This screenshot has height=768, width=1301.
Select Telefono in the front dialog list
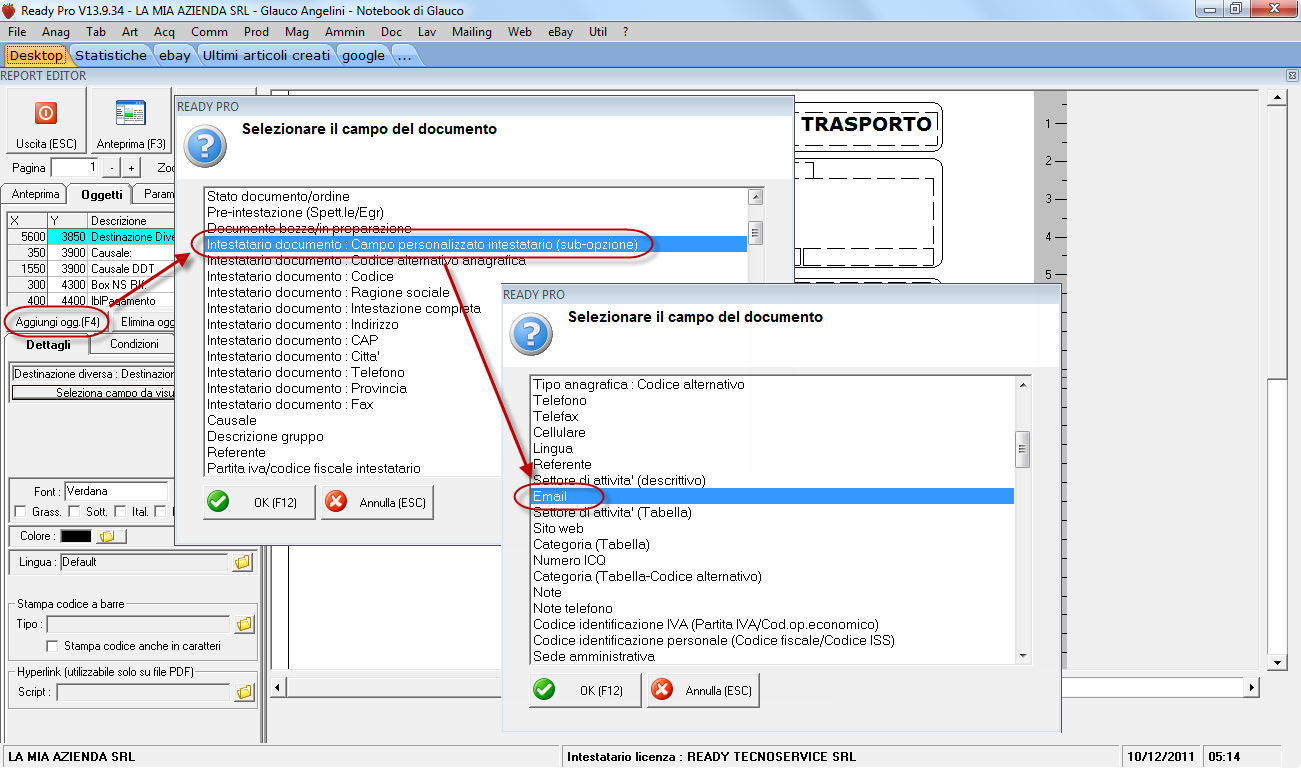point(773,400)
